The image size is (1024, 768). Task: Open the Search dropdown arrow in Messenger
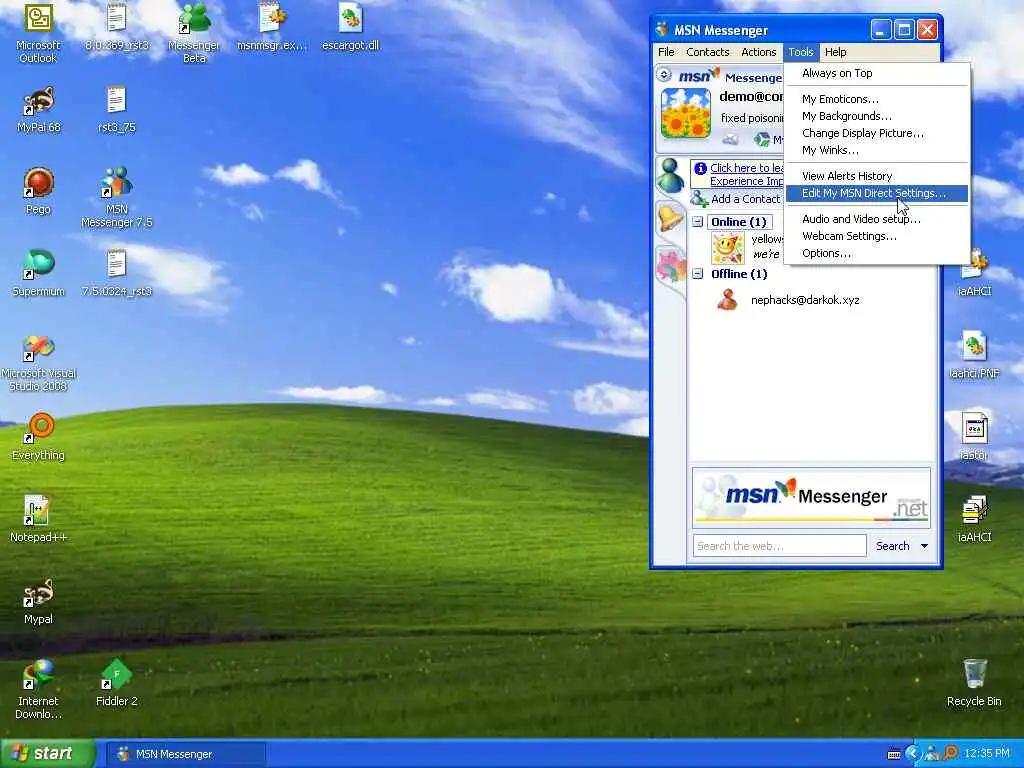pyautogui.click(x=924, y=546)
